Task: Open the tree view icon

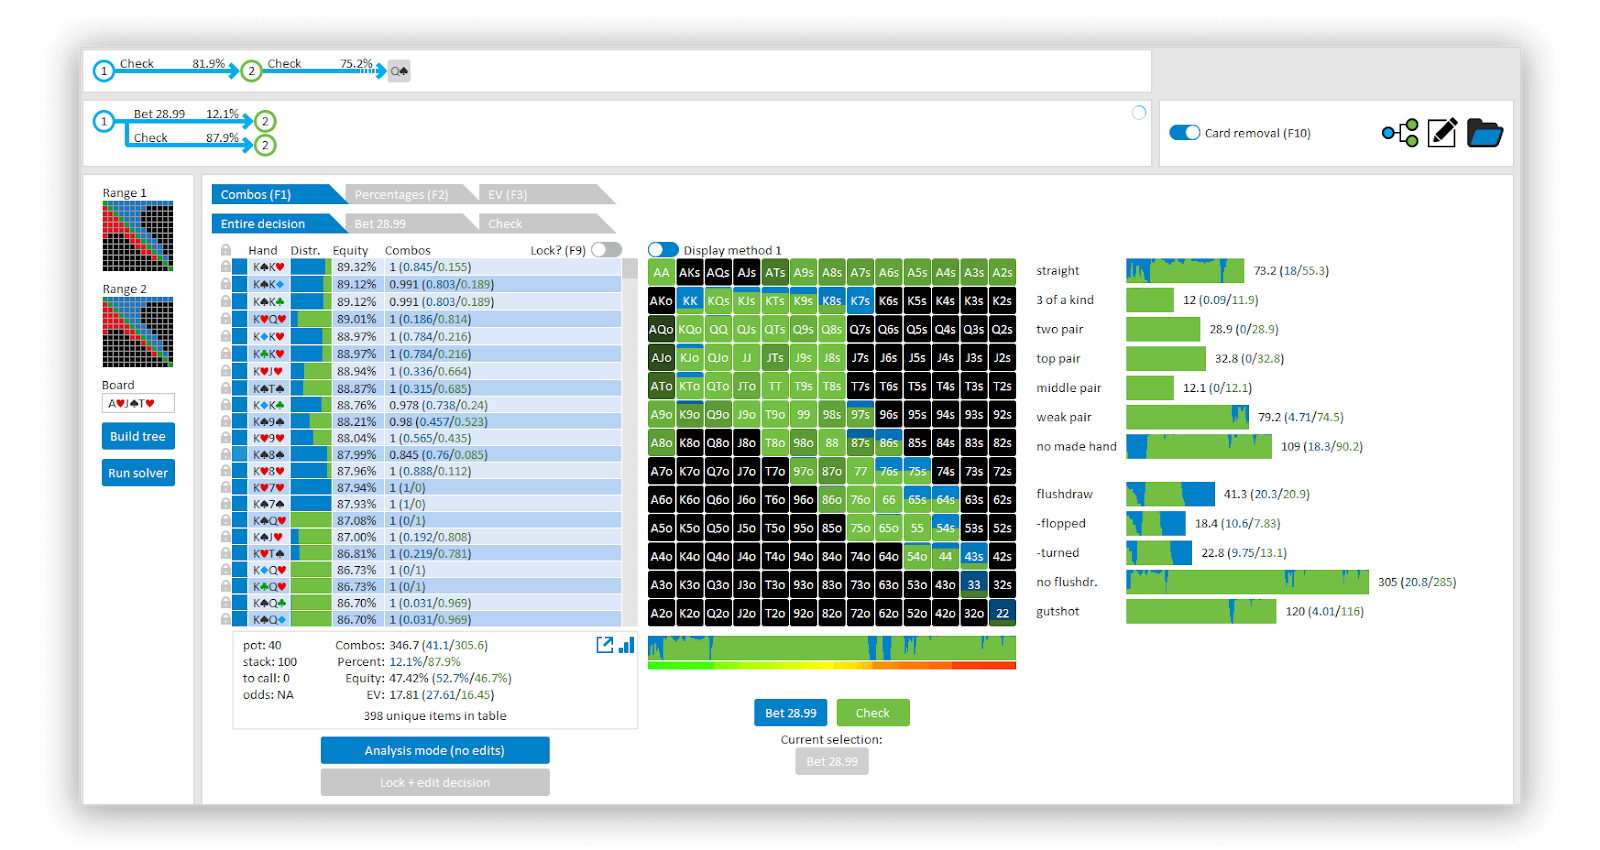Action: (1400, 133)
